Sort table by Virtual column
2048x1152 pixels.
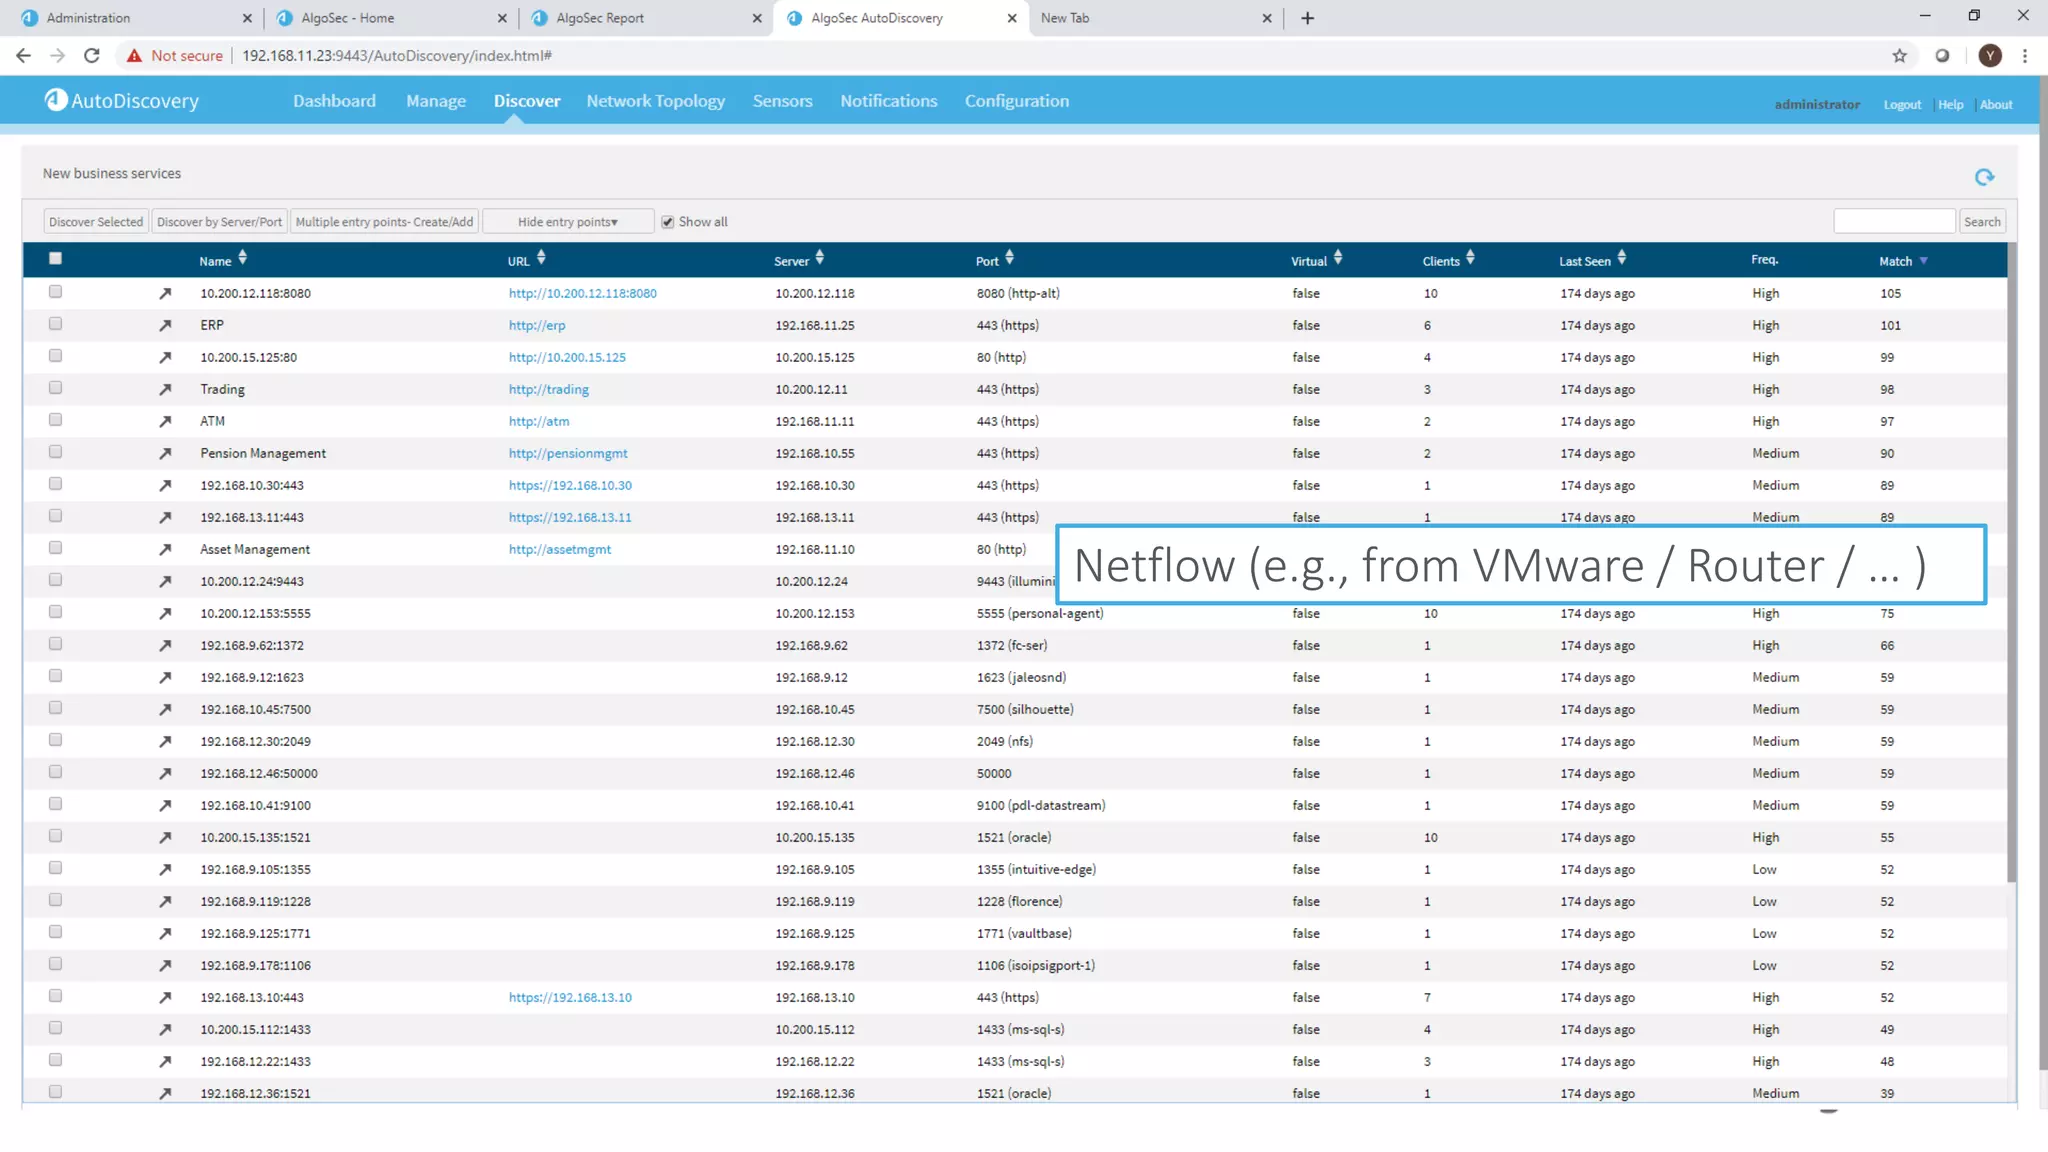pos(1316,260)
